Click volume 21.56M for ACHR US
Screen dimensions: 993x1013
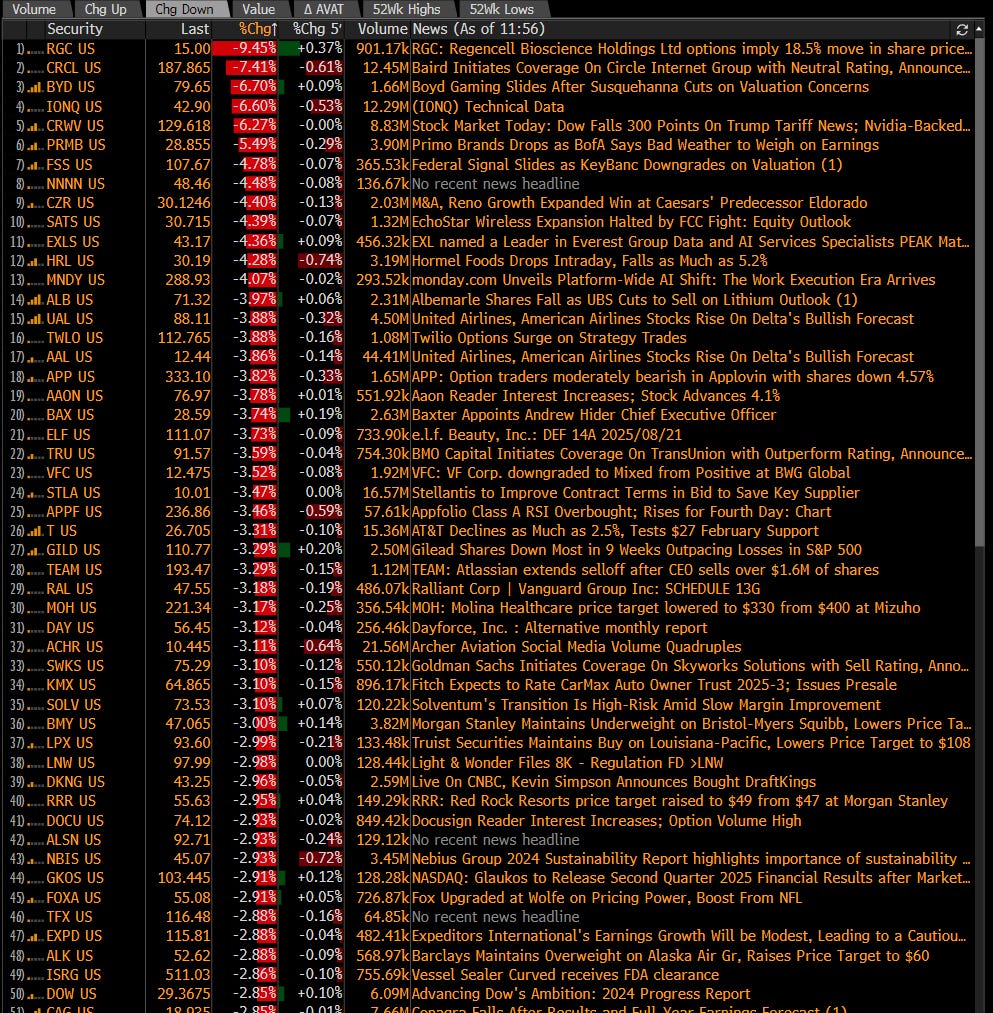385,647
